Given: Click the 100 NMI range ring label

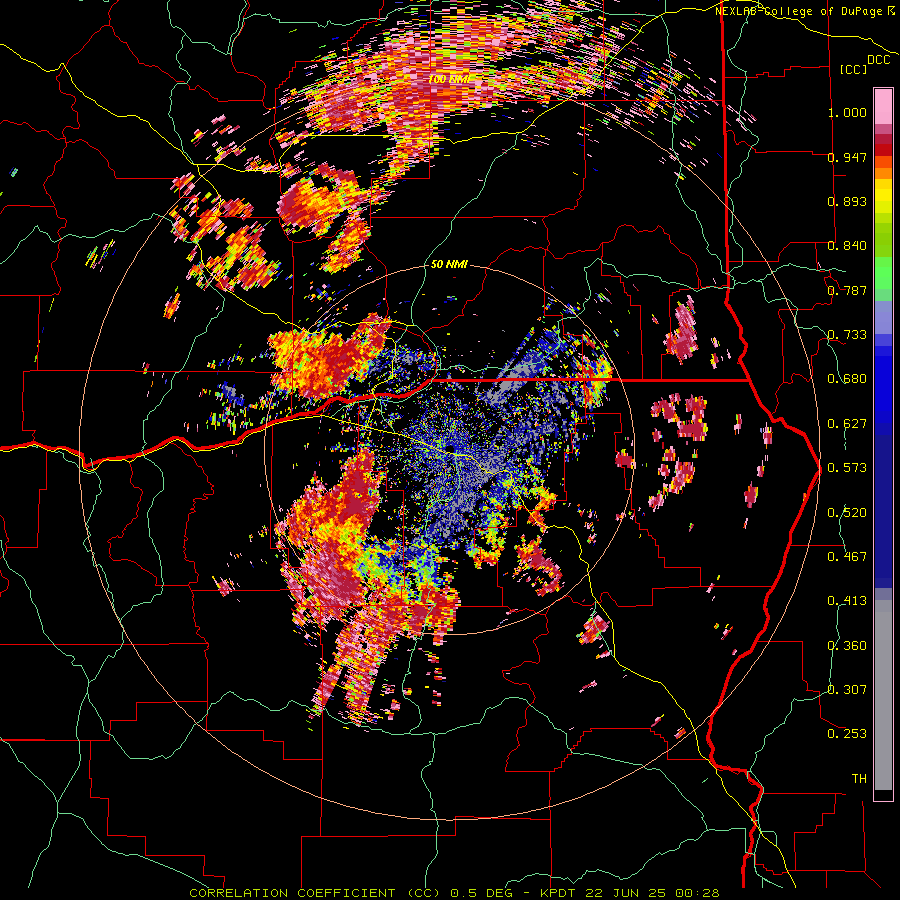Looking at the screenshot, I should 449,79.
